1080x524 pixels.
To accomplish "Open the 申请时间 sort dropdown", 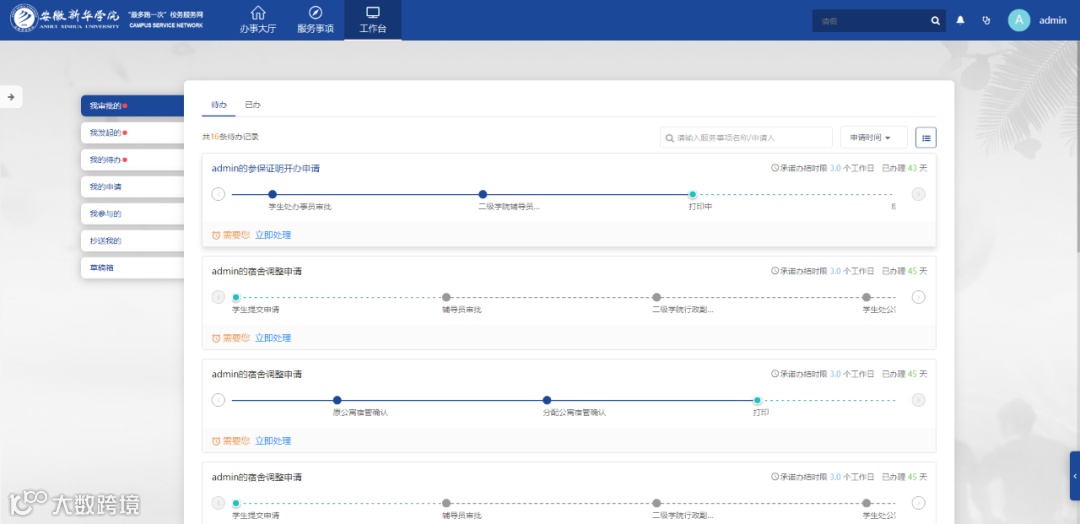I will pos(873,138).
